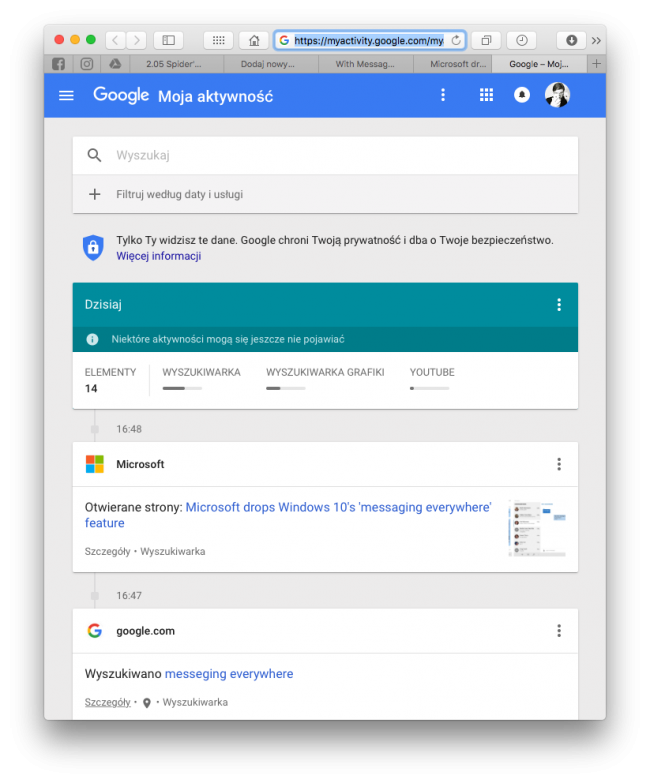Switch to the Dodaj nowy tab

coord(271,64)
